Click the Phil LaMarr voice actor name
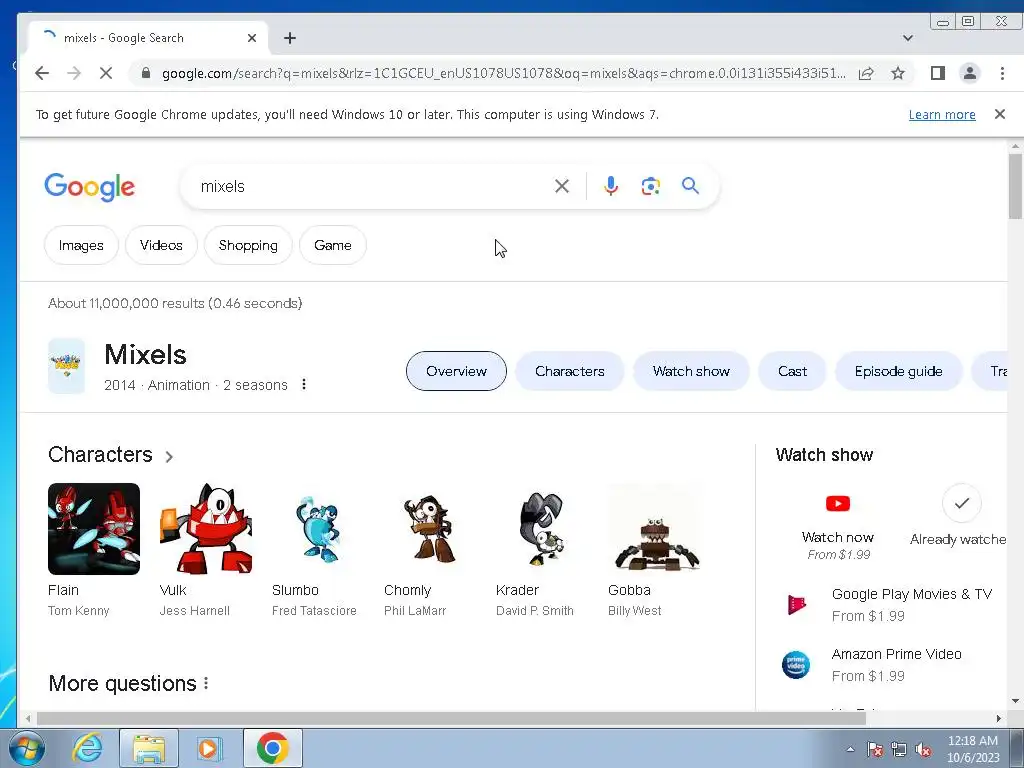Image resolution: width=1024 pixels, height=768 pixels. [x=415, y=611]
